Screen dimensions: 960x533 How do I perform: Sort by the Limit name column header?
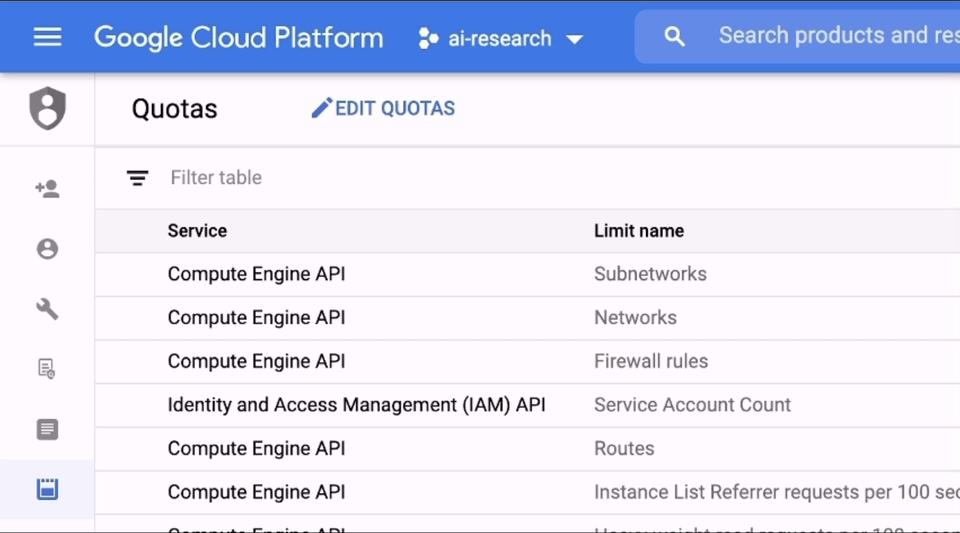(x=638, y=231)
